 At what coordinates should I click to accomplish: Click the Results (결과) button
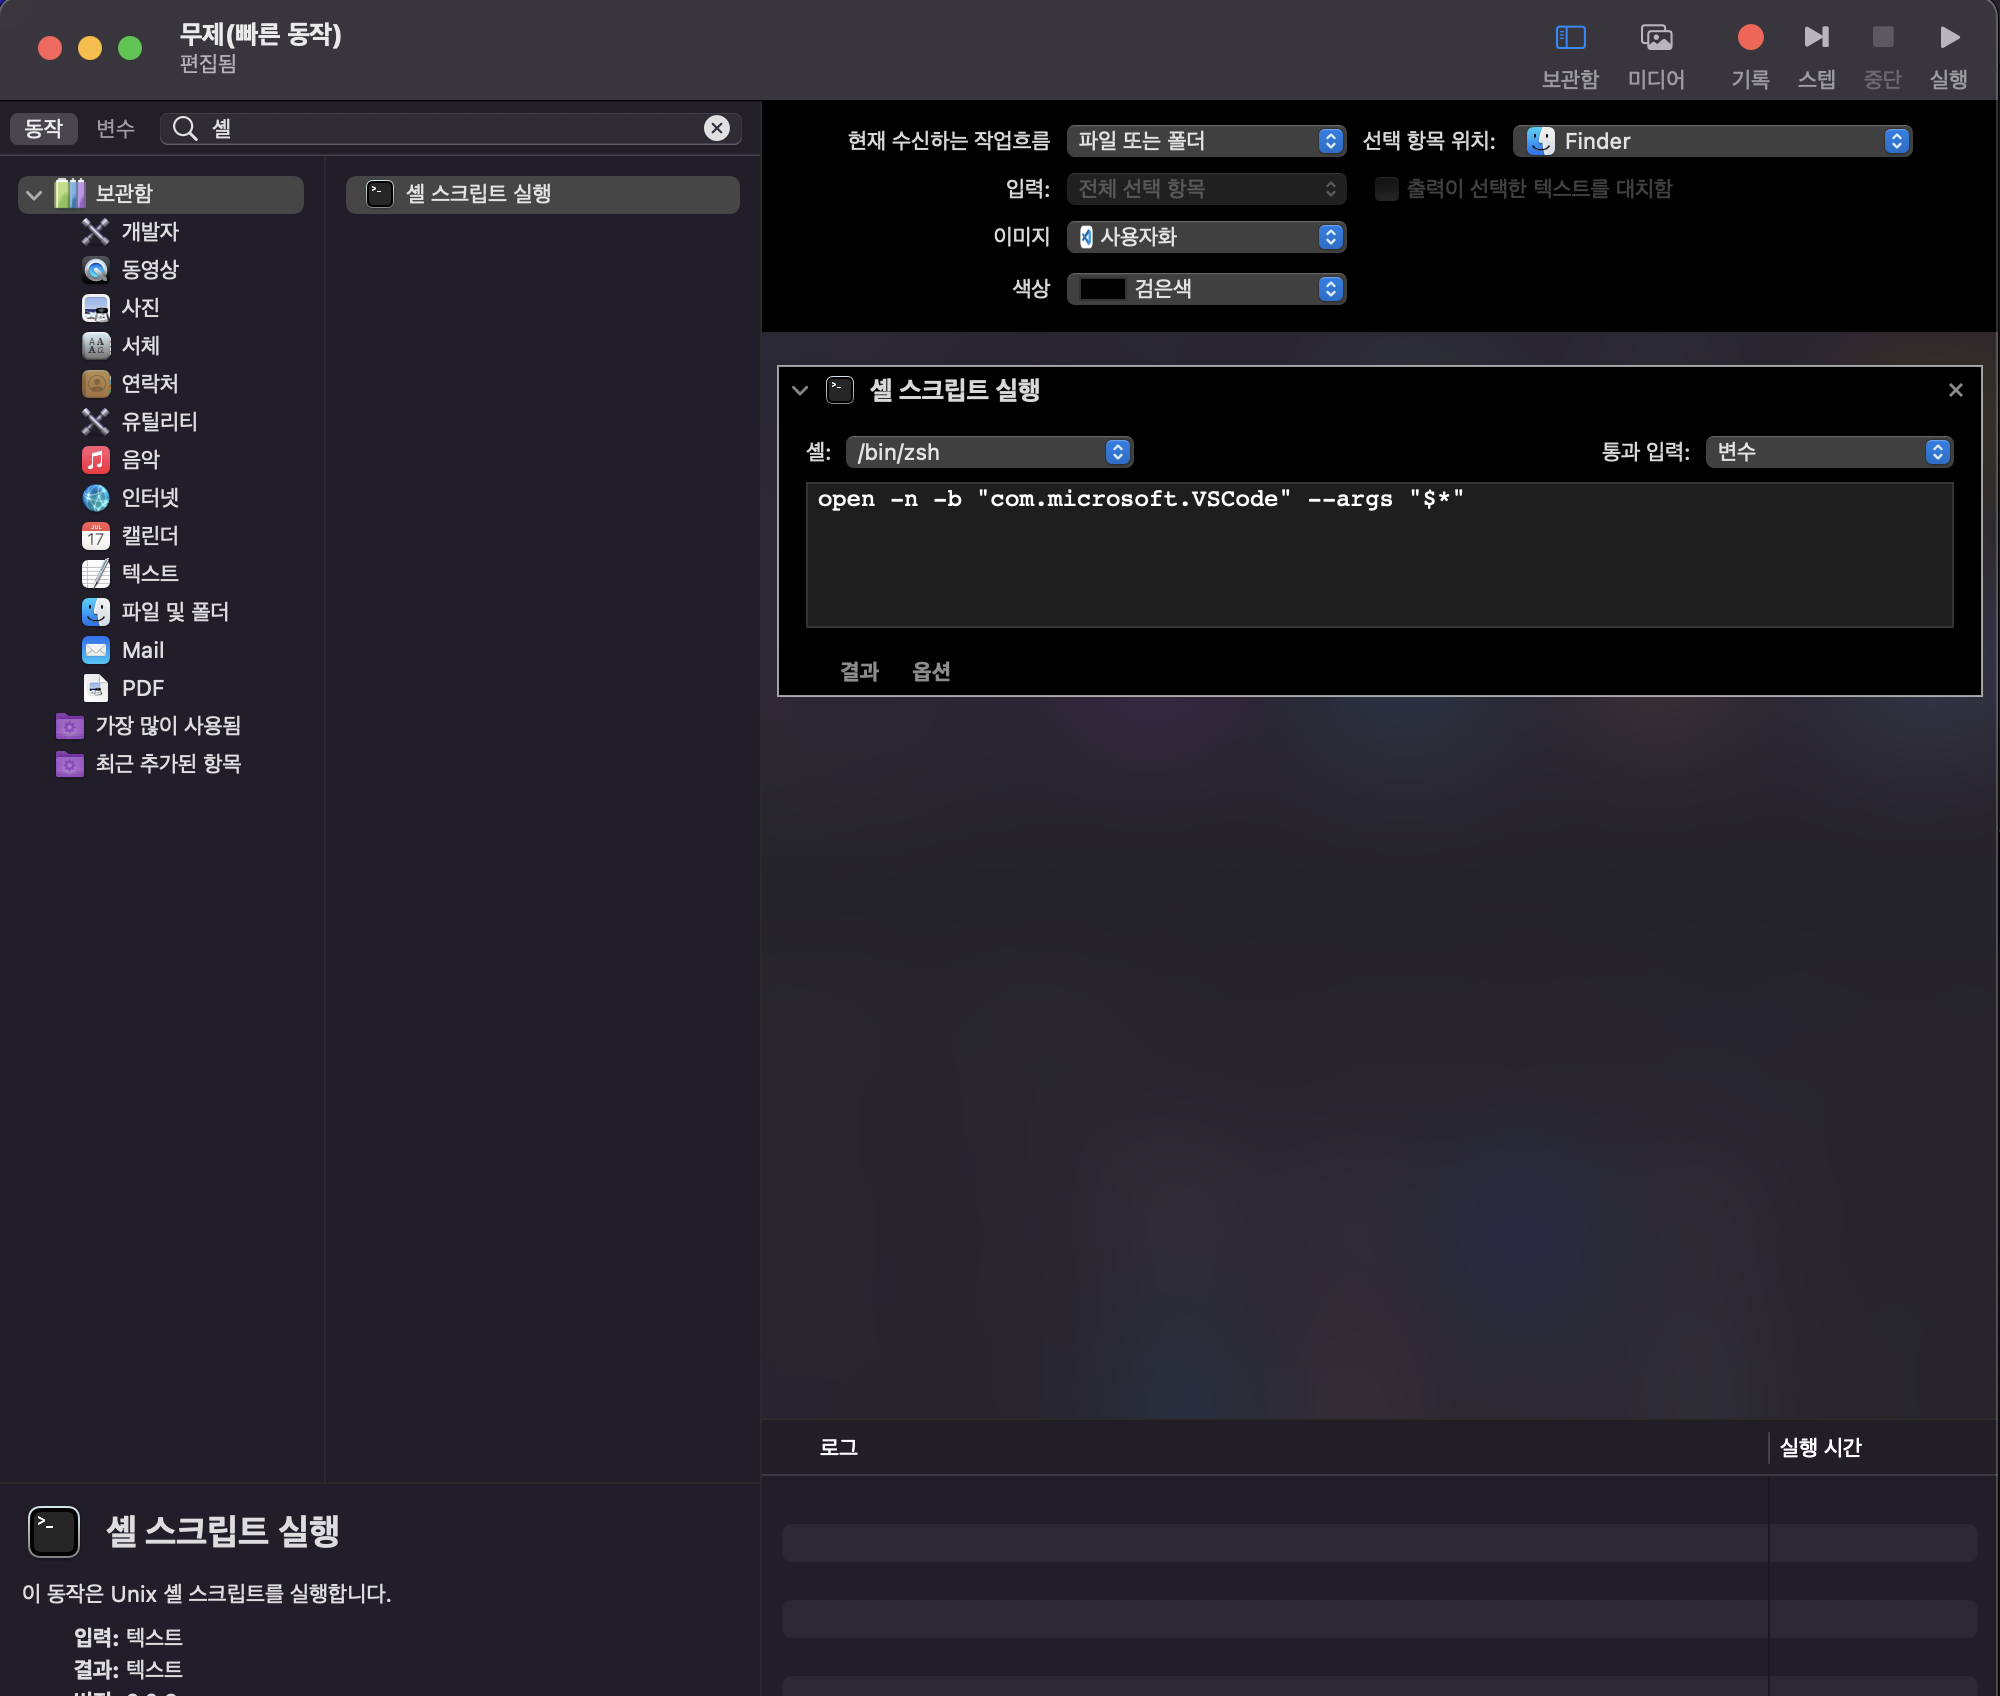click(x=858, y=671)
